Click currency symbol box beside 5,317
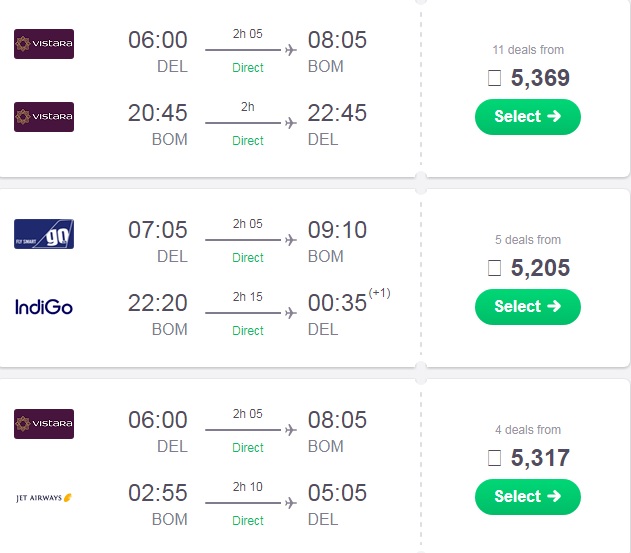 tap(494, 458)
